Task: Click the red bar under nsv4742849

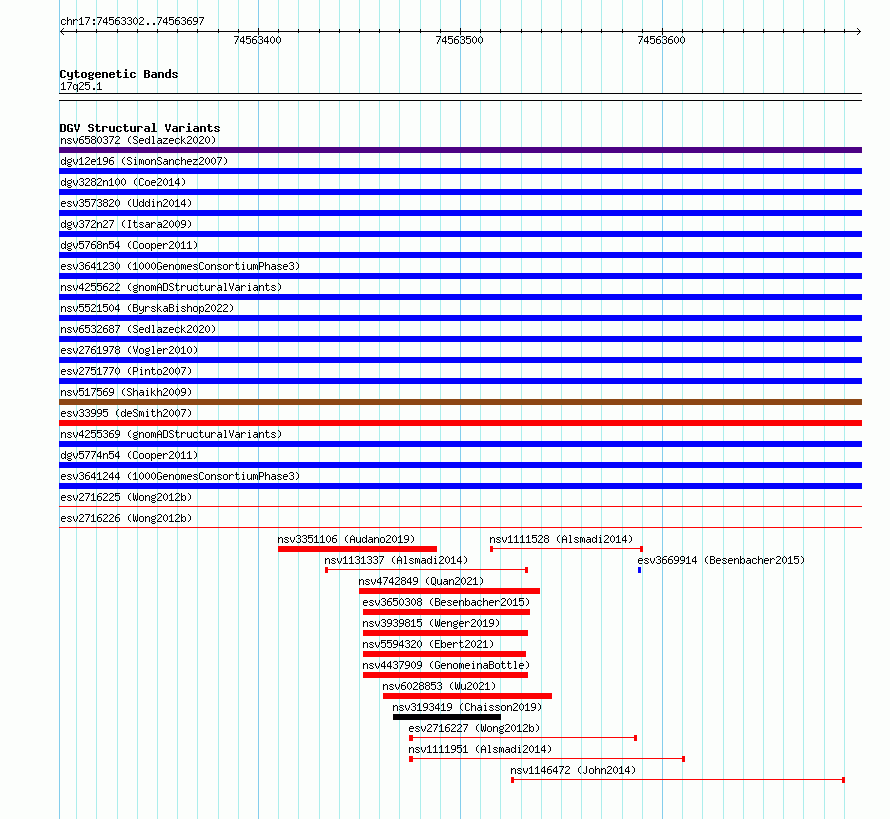Action: pos(450,591)
